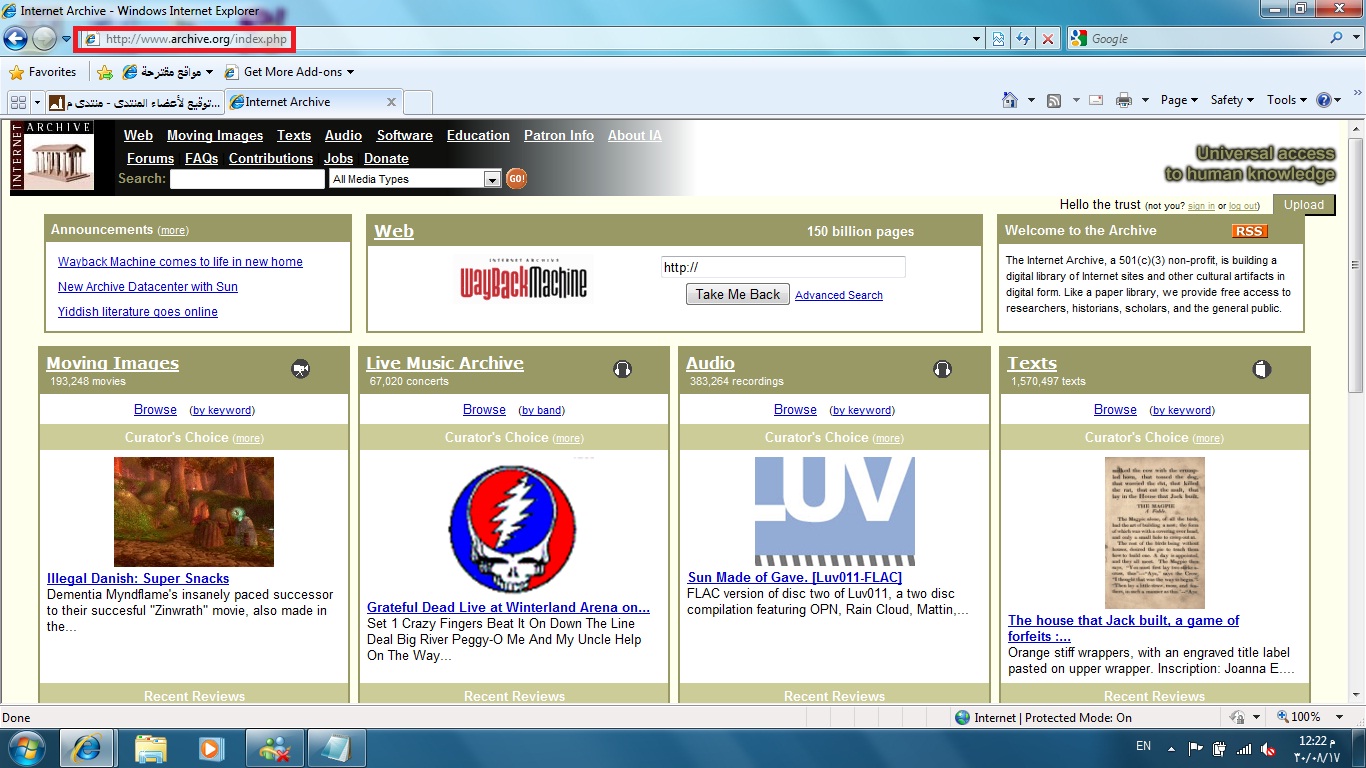Image resolution: width=1366 pixels, height=768 pixels.
Task: Click the Print toolbar icon
Action: (1124, 100)
